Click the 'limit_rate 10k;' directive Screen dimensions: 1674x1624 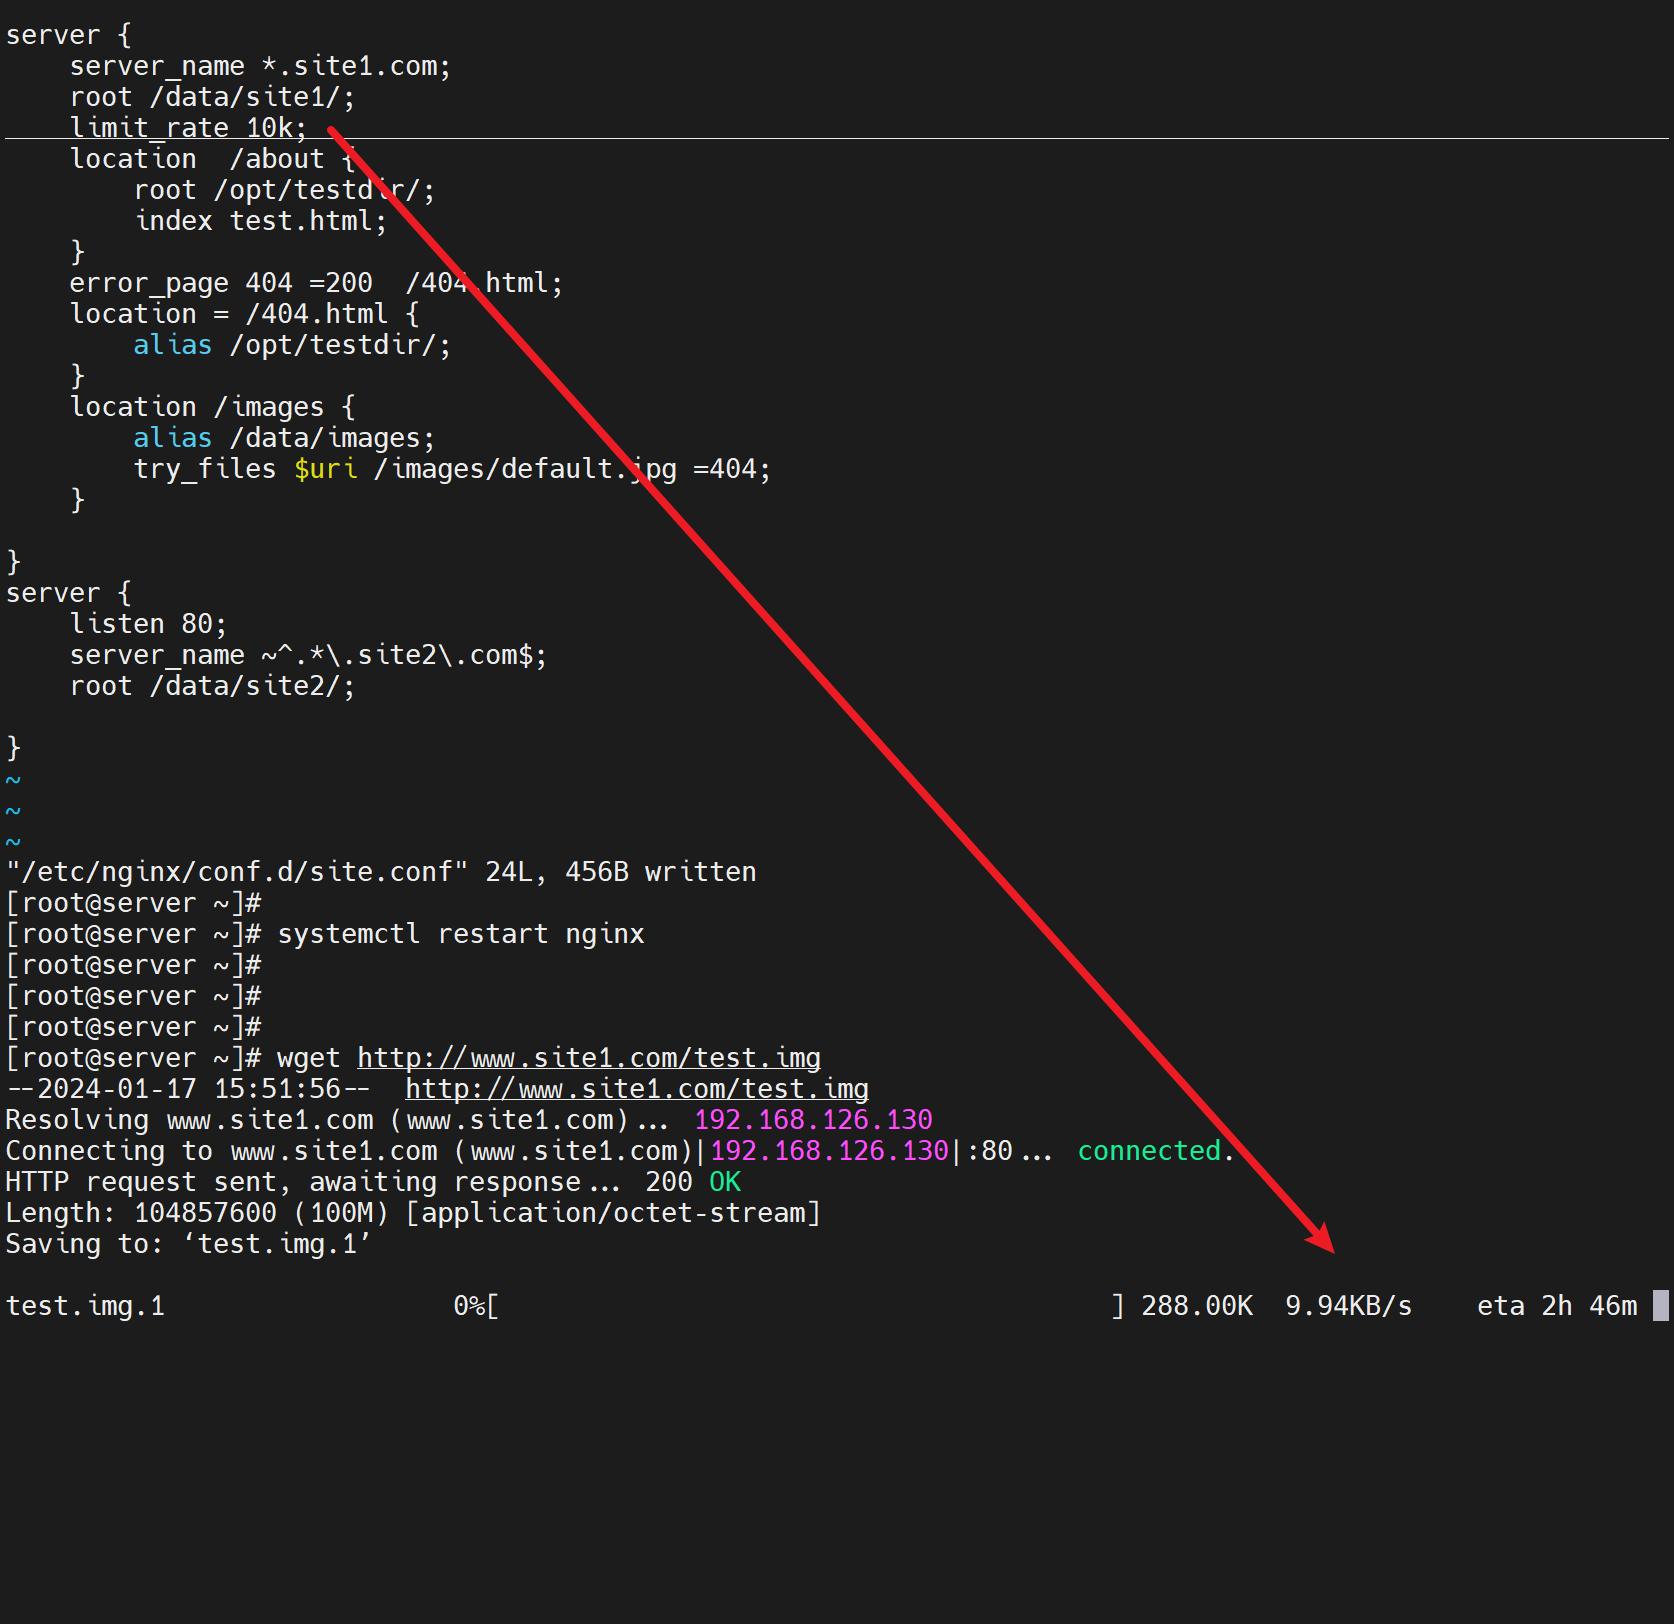tap(188, 128)
